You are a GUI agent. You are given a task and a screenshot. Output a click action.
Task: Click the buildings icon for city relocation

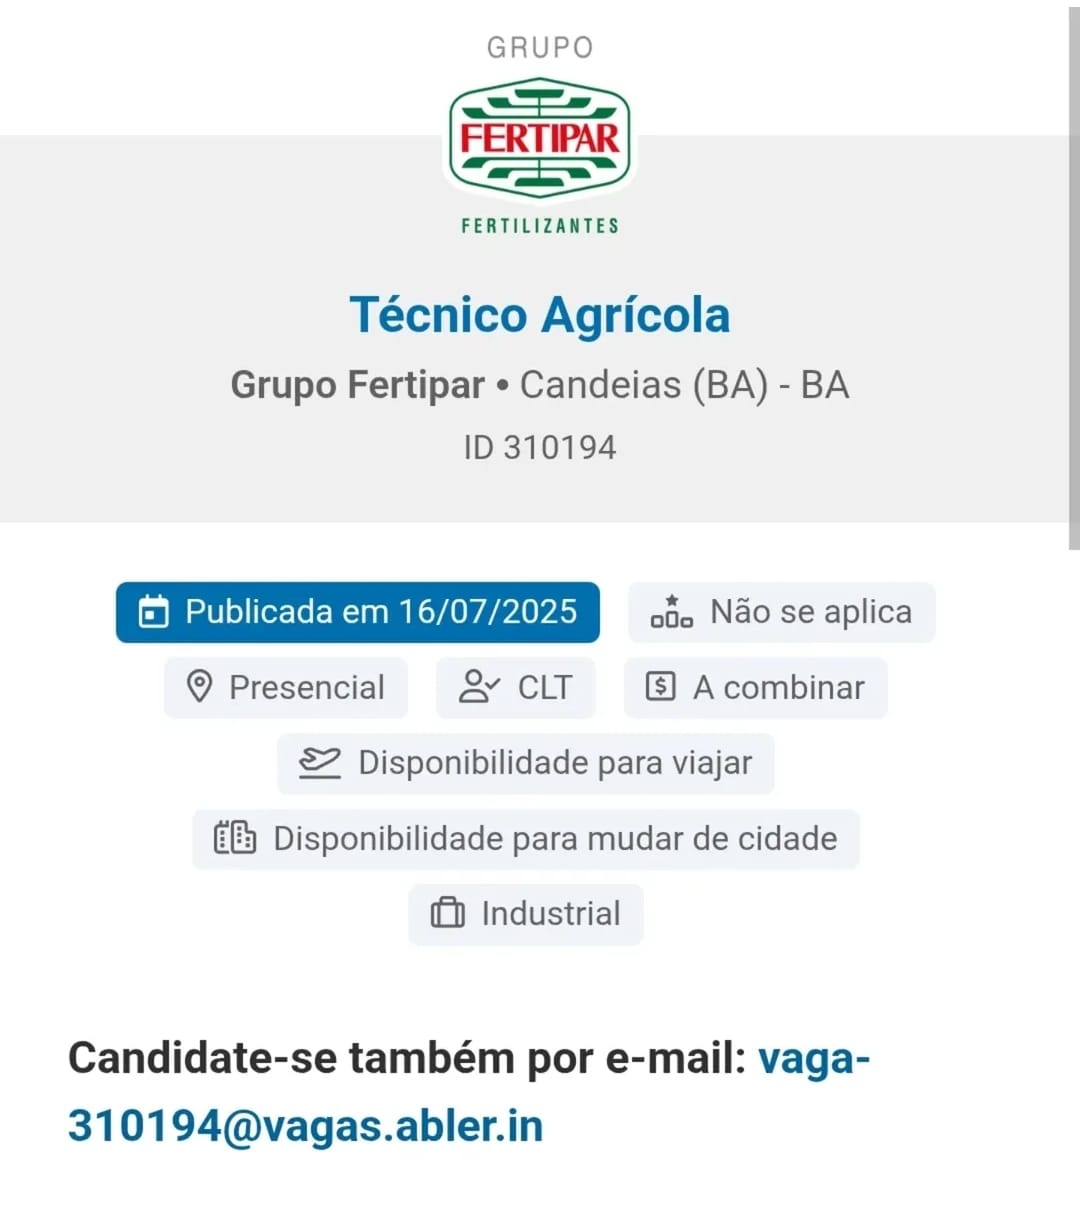point(235,838)
